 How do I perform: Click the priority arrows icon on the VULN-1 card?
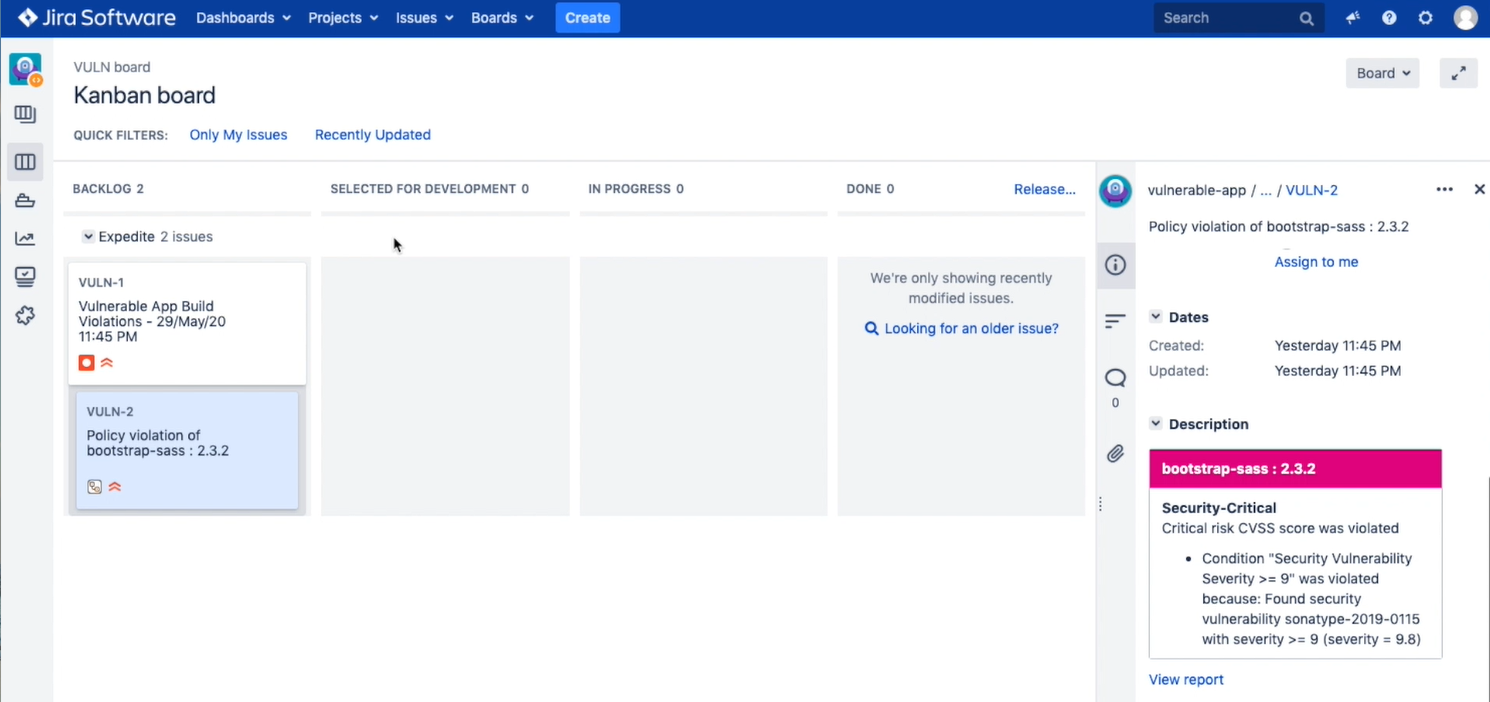click(x=107, y=363)
